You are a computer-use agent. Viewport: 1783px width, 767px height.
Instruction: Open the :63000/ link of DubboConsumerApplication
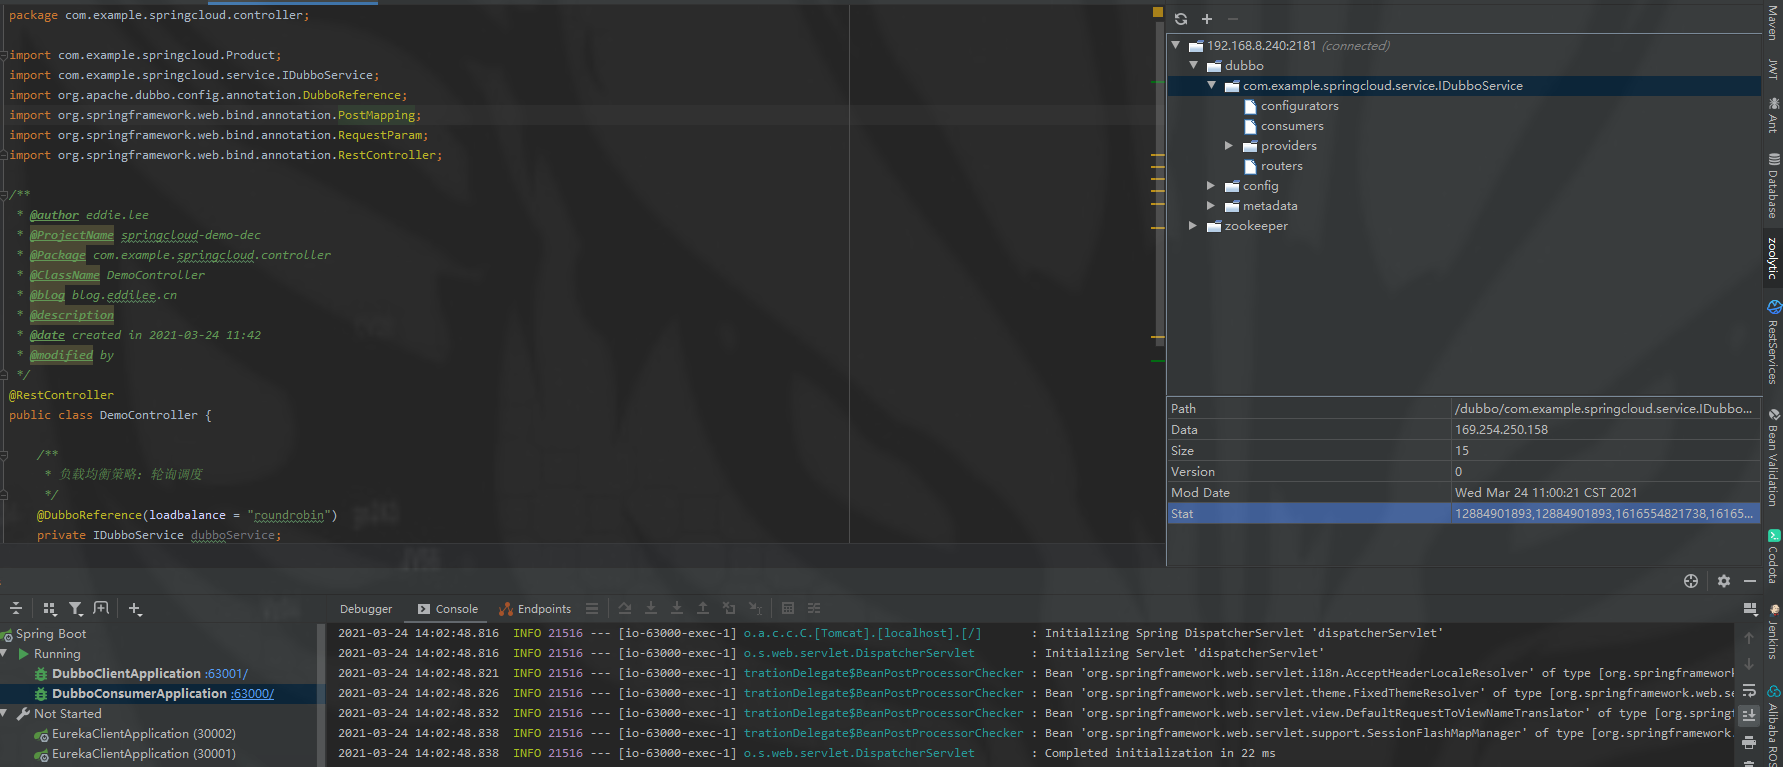(x=252, y=693)
